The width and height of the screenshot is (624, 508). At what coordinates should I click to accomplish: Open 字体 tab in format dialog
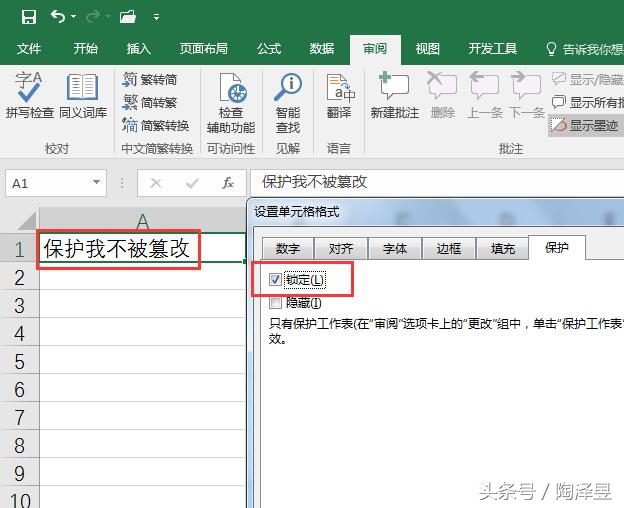tap(395, 249)
